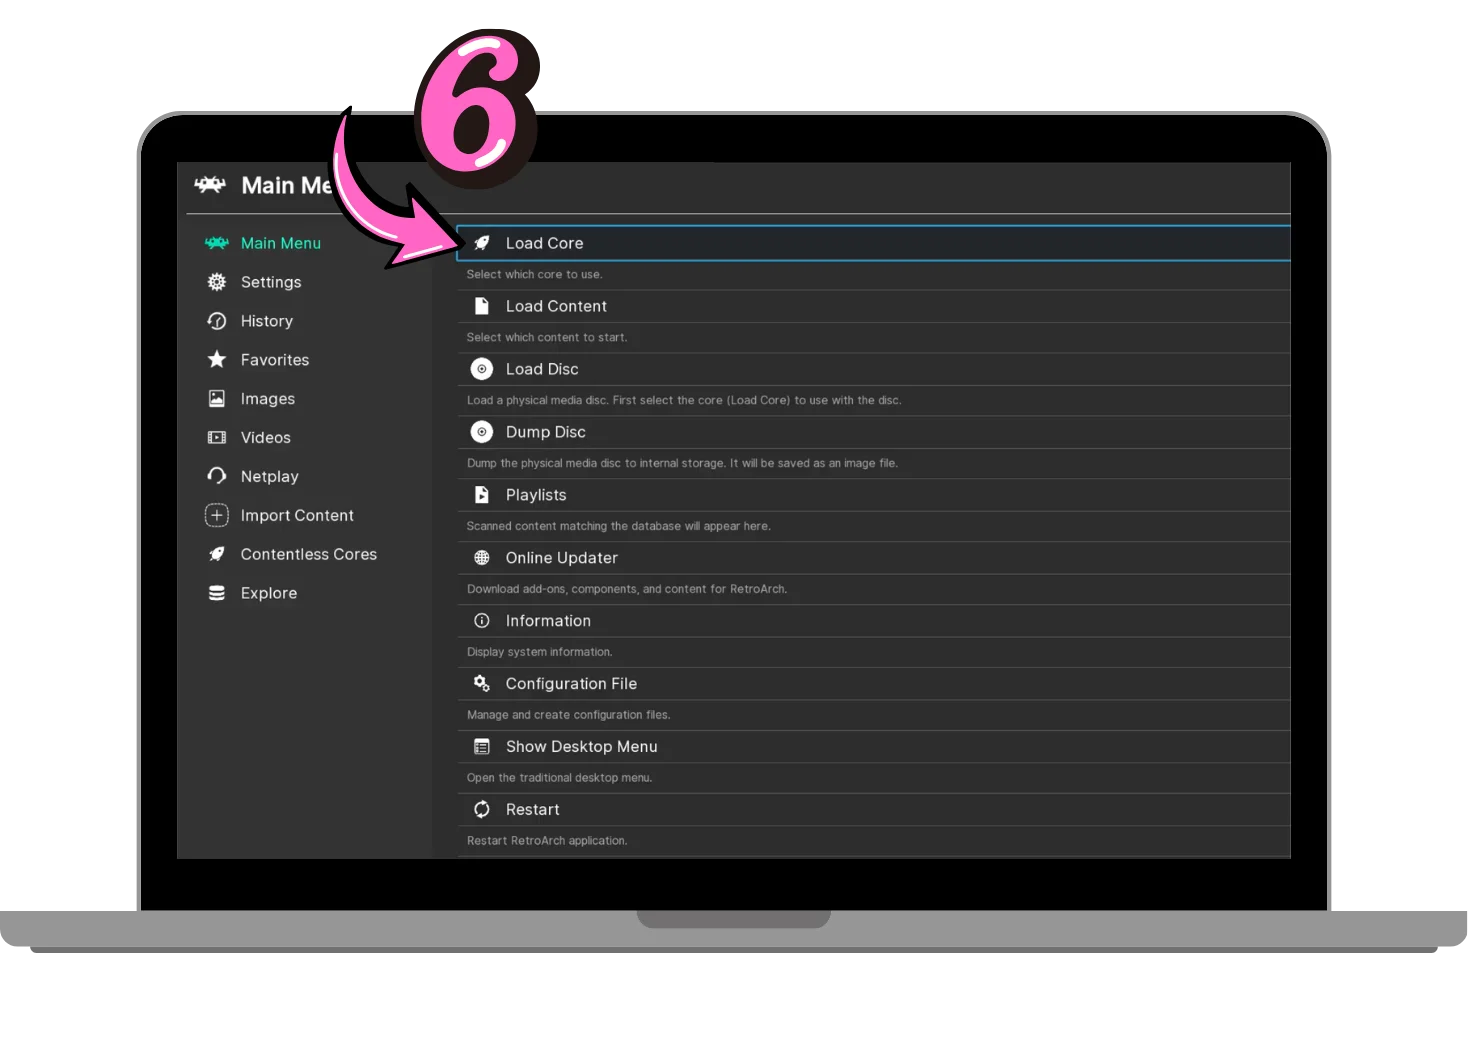Image resolution: width=1468 pixels, height=1064 pixels.
Task: Click 'Restart RetroArch application.' text
Action: tap(547, 841)
